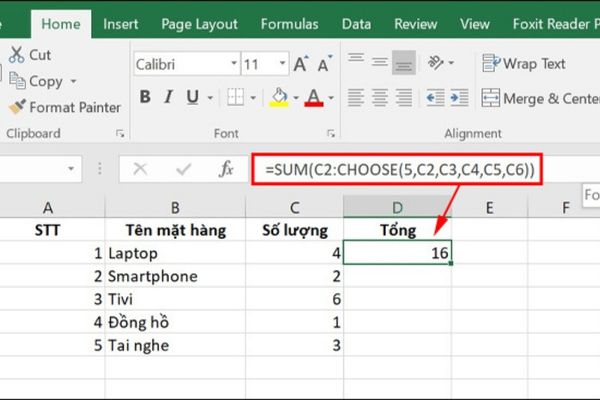The width and height of the screenshot is (600, 400).
Task: Click Wrap Text button
Action: (523, 63)
